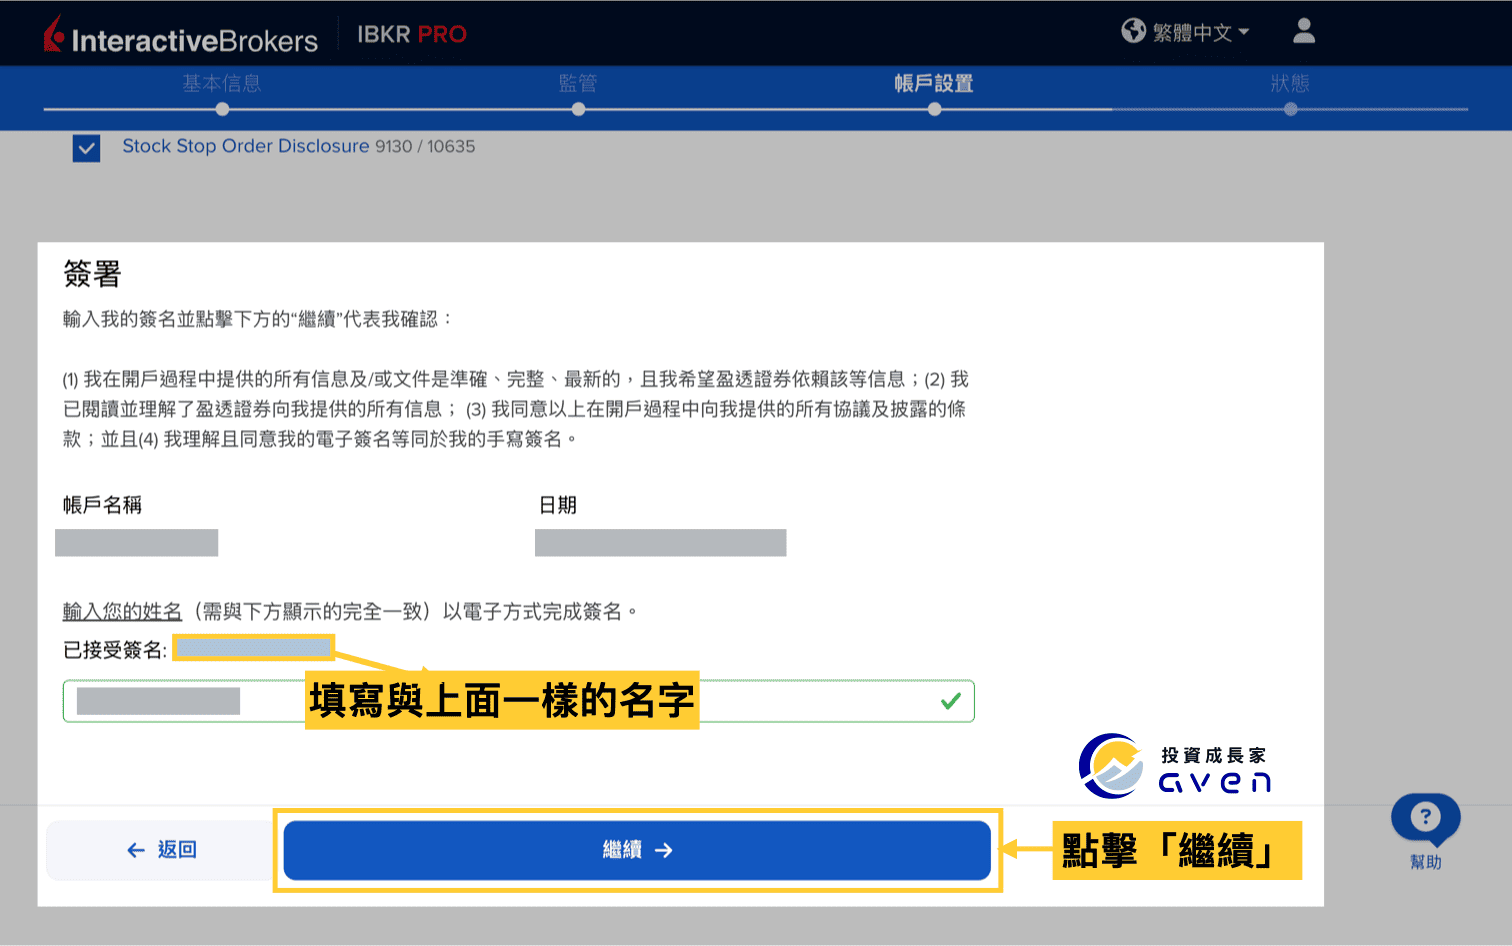Image resolution: width=1512 pixels, height=946 pixels.
Task: Open the 繁體中文 language dropdown
Action: click(x=1190, y=31)
